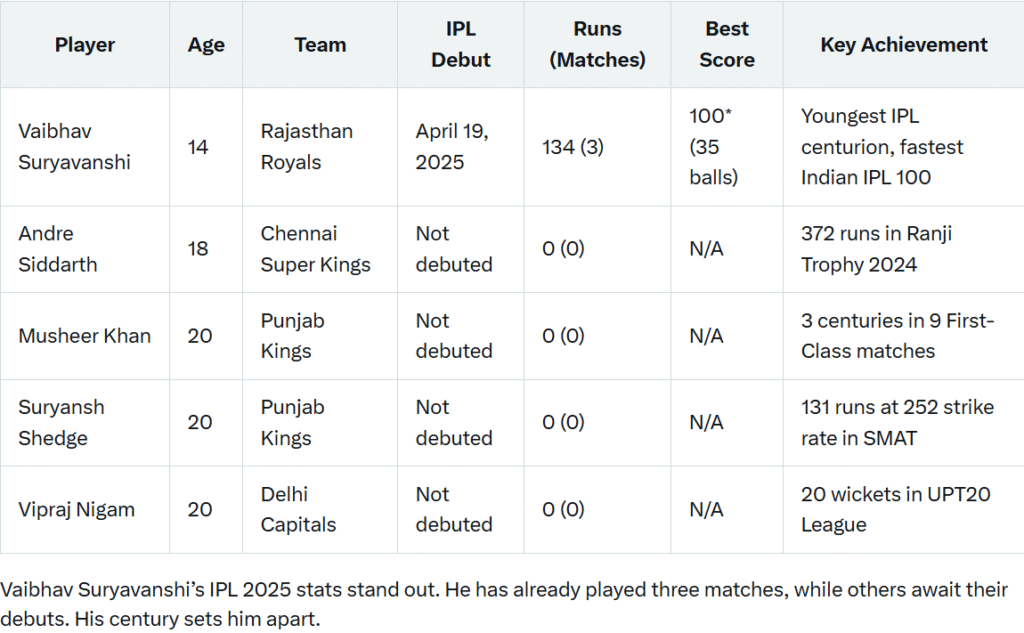1024x633 pixels.
Task: Click the Best Score column header
Action: [x=727, y=45]
